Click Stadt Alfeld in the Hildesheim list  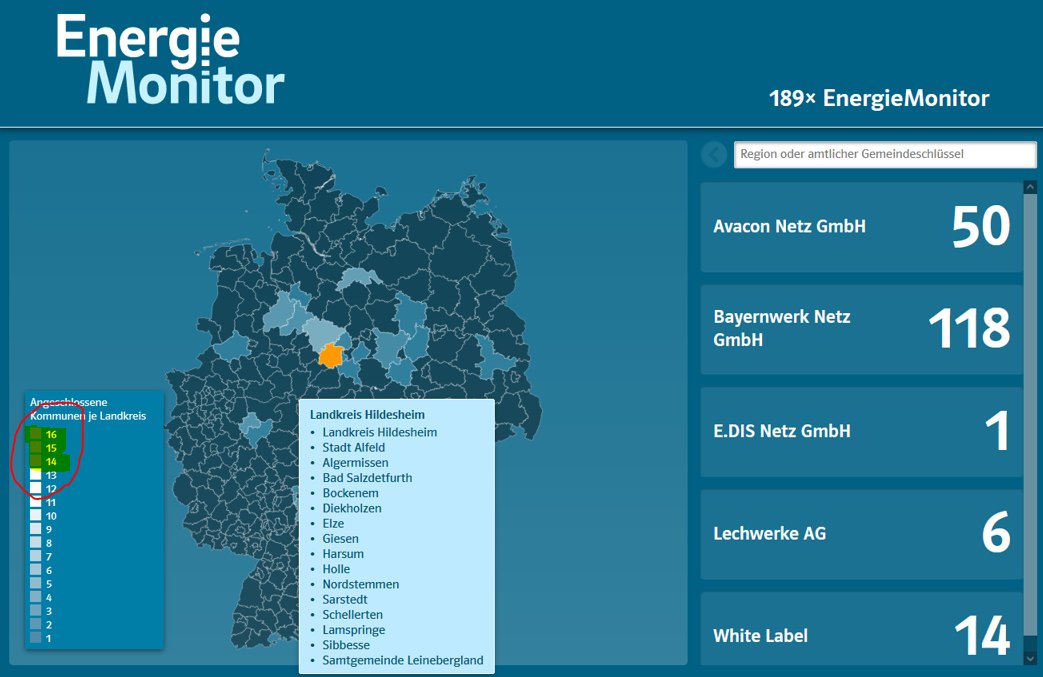(x=353, y=448)
